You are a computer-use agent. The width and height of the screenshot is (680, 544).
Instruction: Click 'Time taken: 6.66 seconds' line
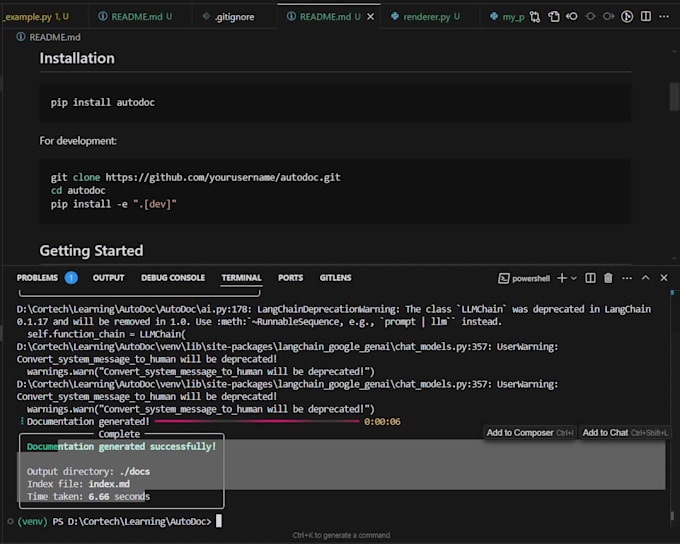[x=88, y=497]
